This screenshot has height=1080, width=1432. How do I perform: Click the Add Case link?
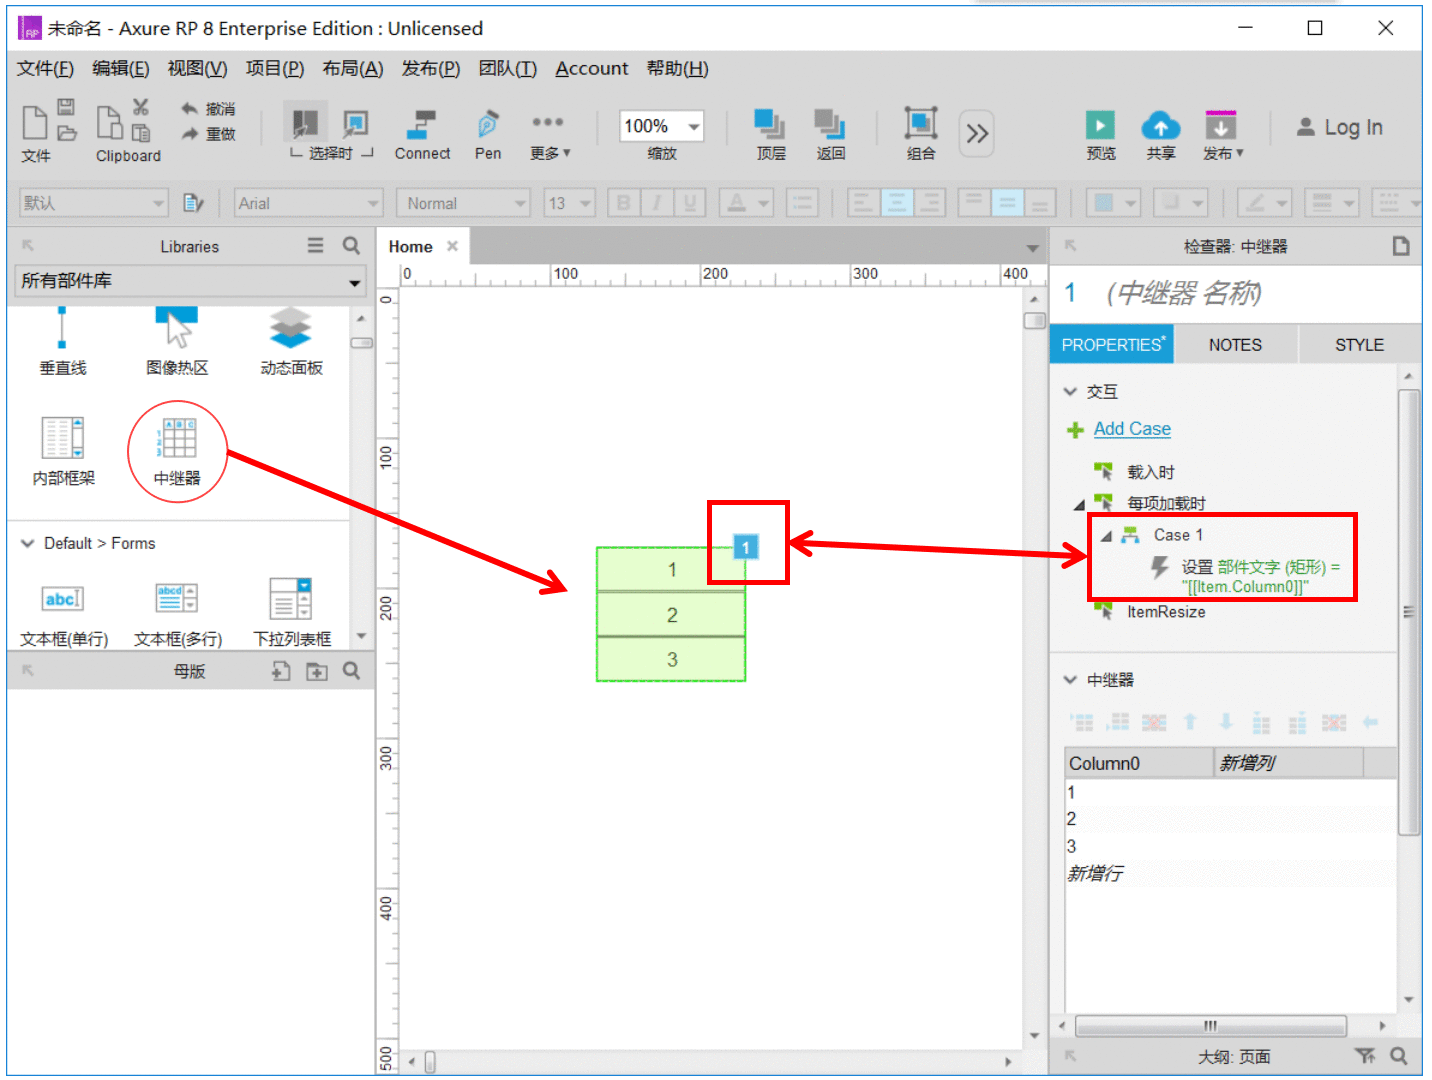point(1132,428)
